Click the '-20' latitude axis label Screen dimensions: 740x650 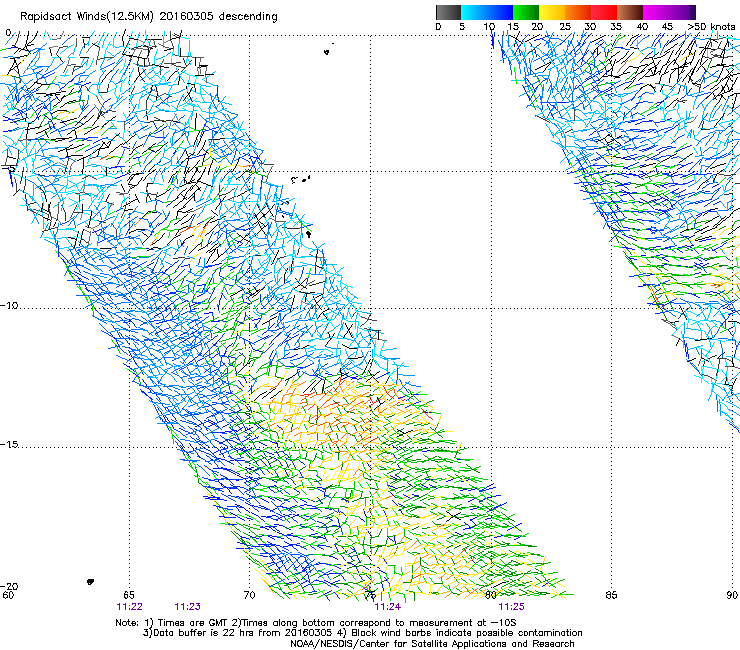coord(9,586)
